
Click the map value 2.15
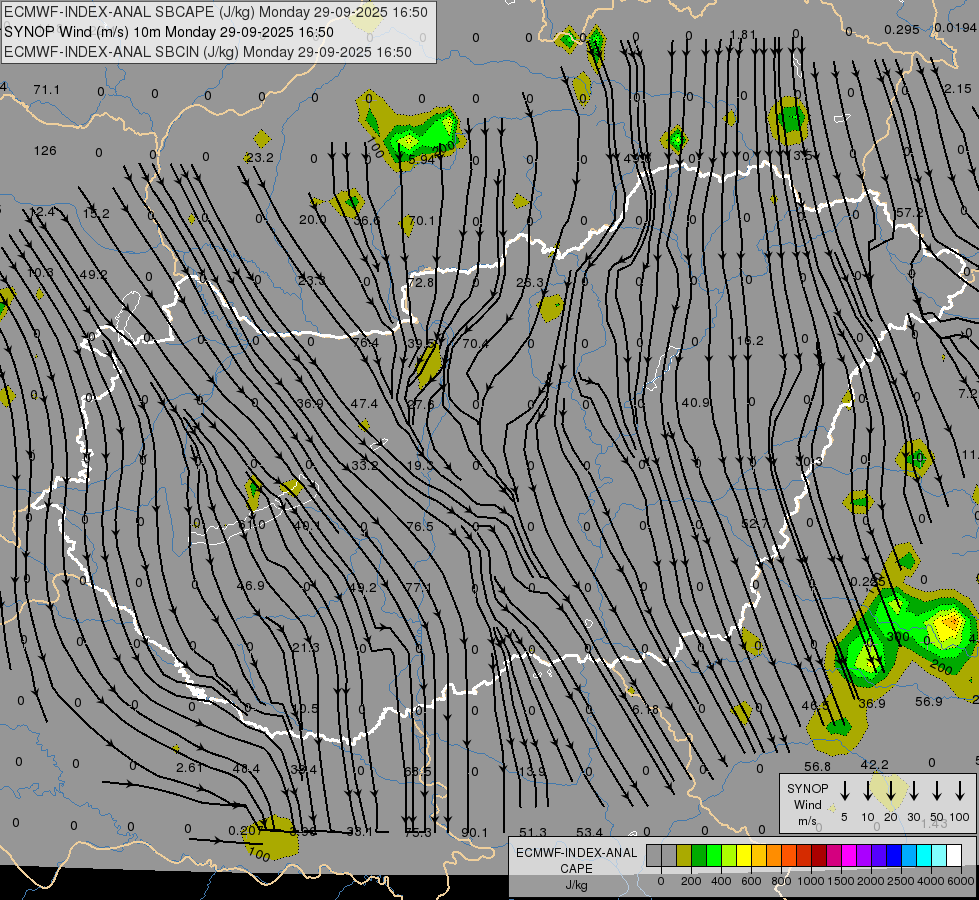click(x=957, y=89)
